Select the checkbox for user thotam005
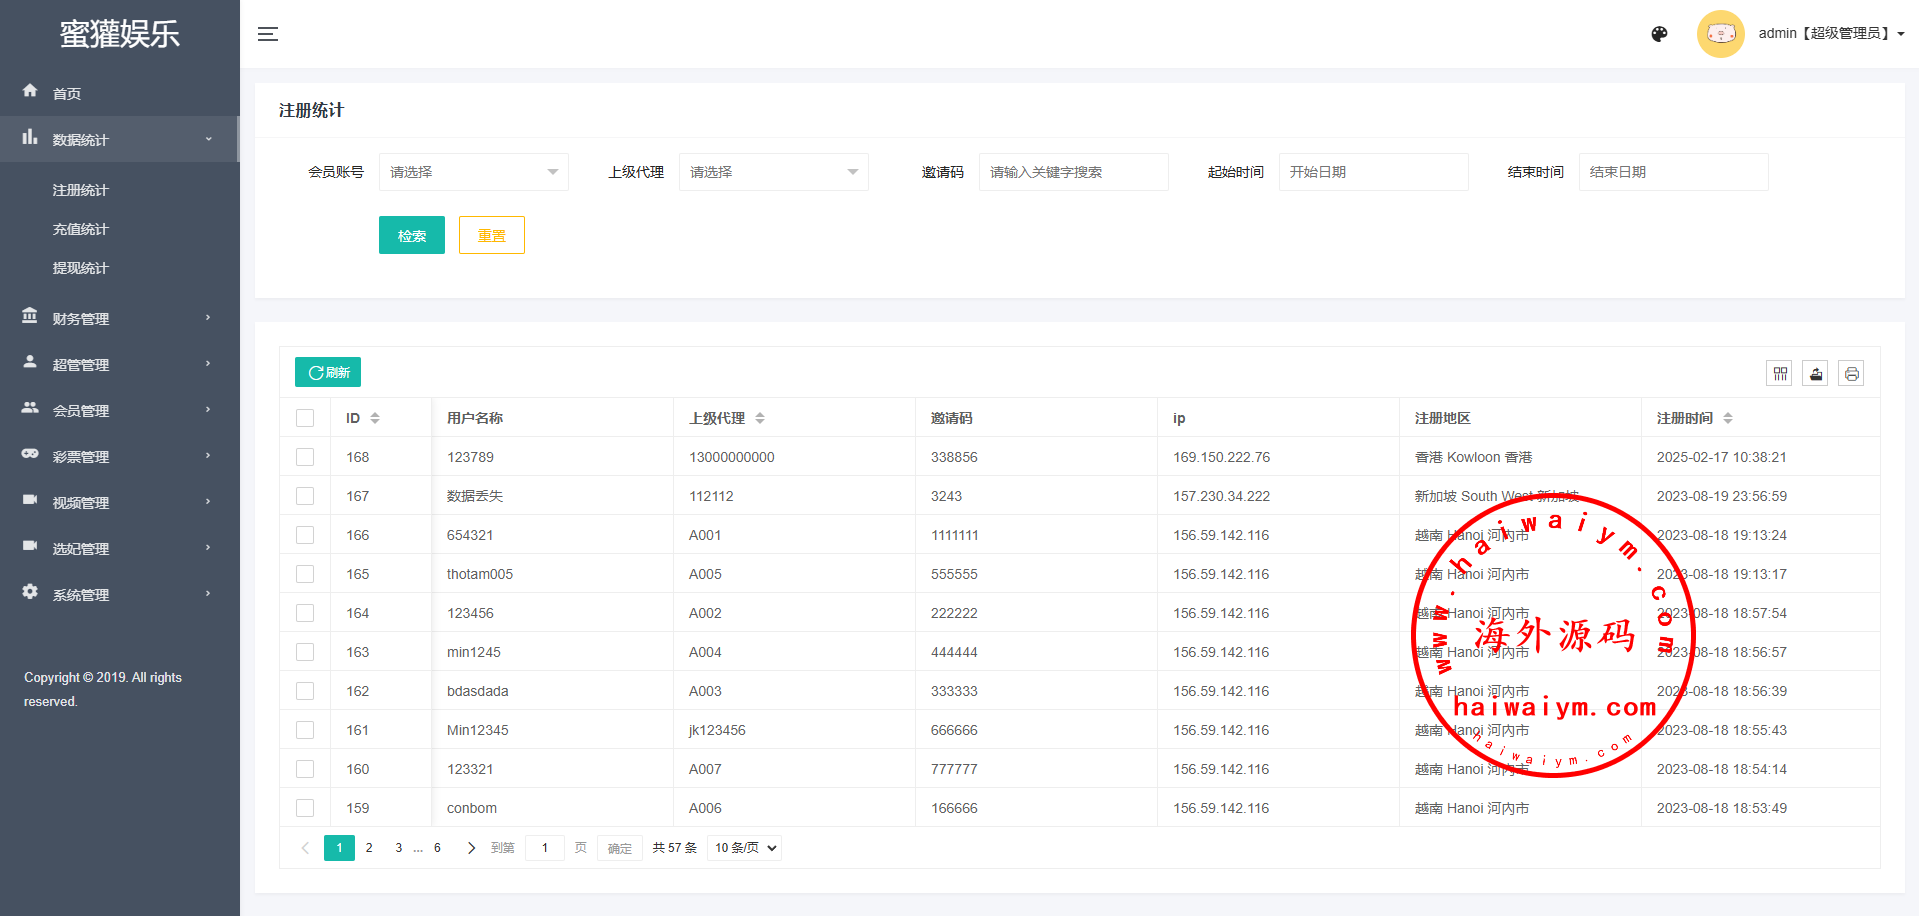The height and width of the screenshot is (916, 1919). coord(305,574)
